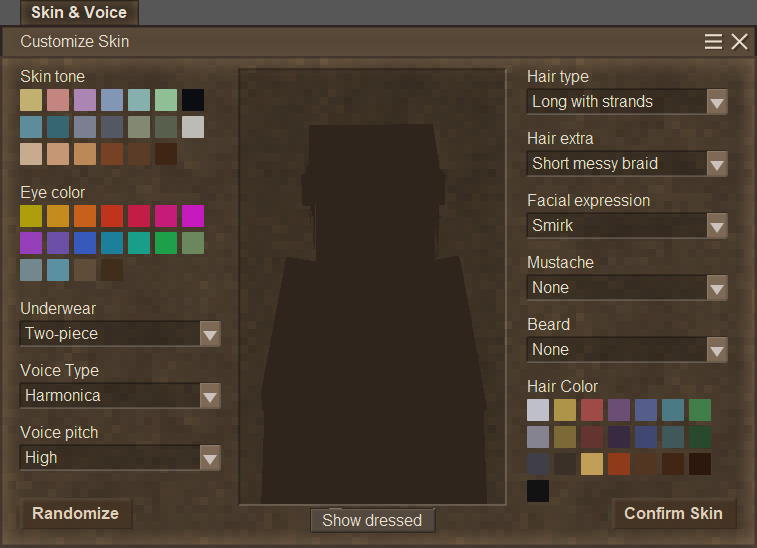Switch to the Skin & Voice tab
This screenshot has width=757, height=548.
coord(79,13)
